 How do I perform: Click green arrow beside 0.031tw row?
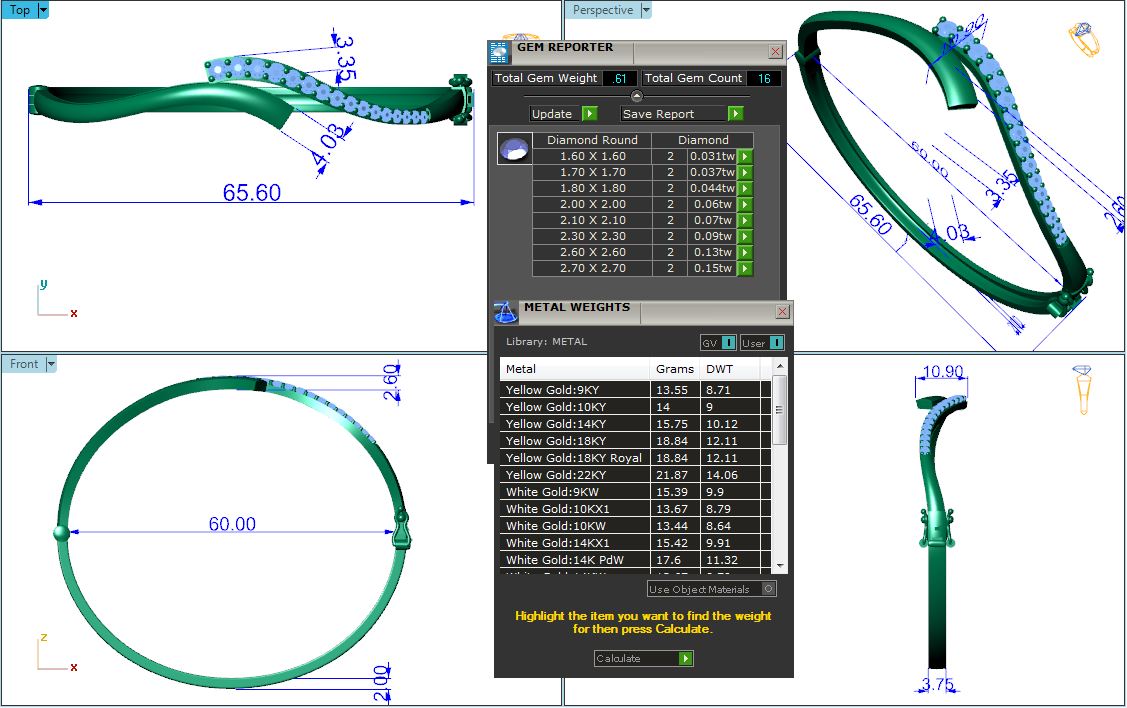tap(745, 156)
